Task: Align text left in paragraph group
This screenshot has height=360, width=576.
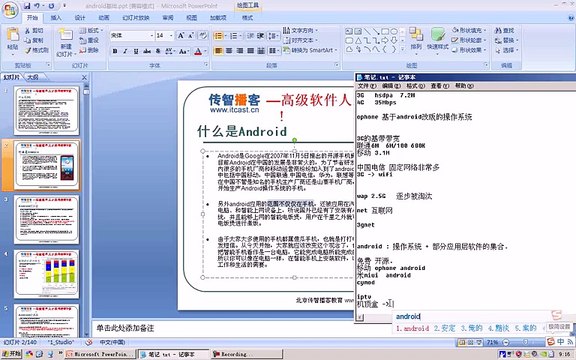Action: pyautogui.click(x=218, y=51)
